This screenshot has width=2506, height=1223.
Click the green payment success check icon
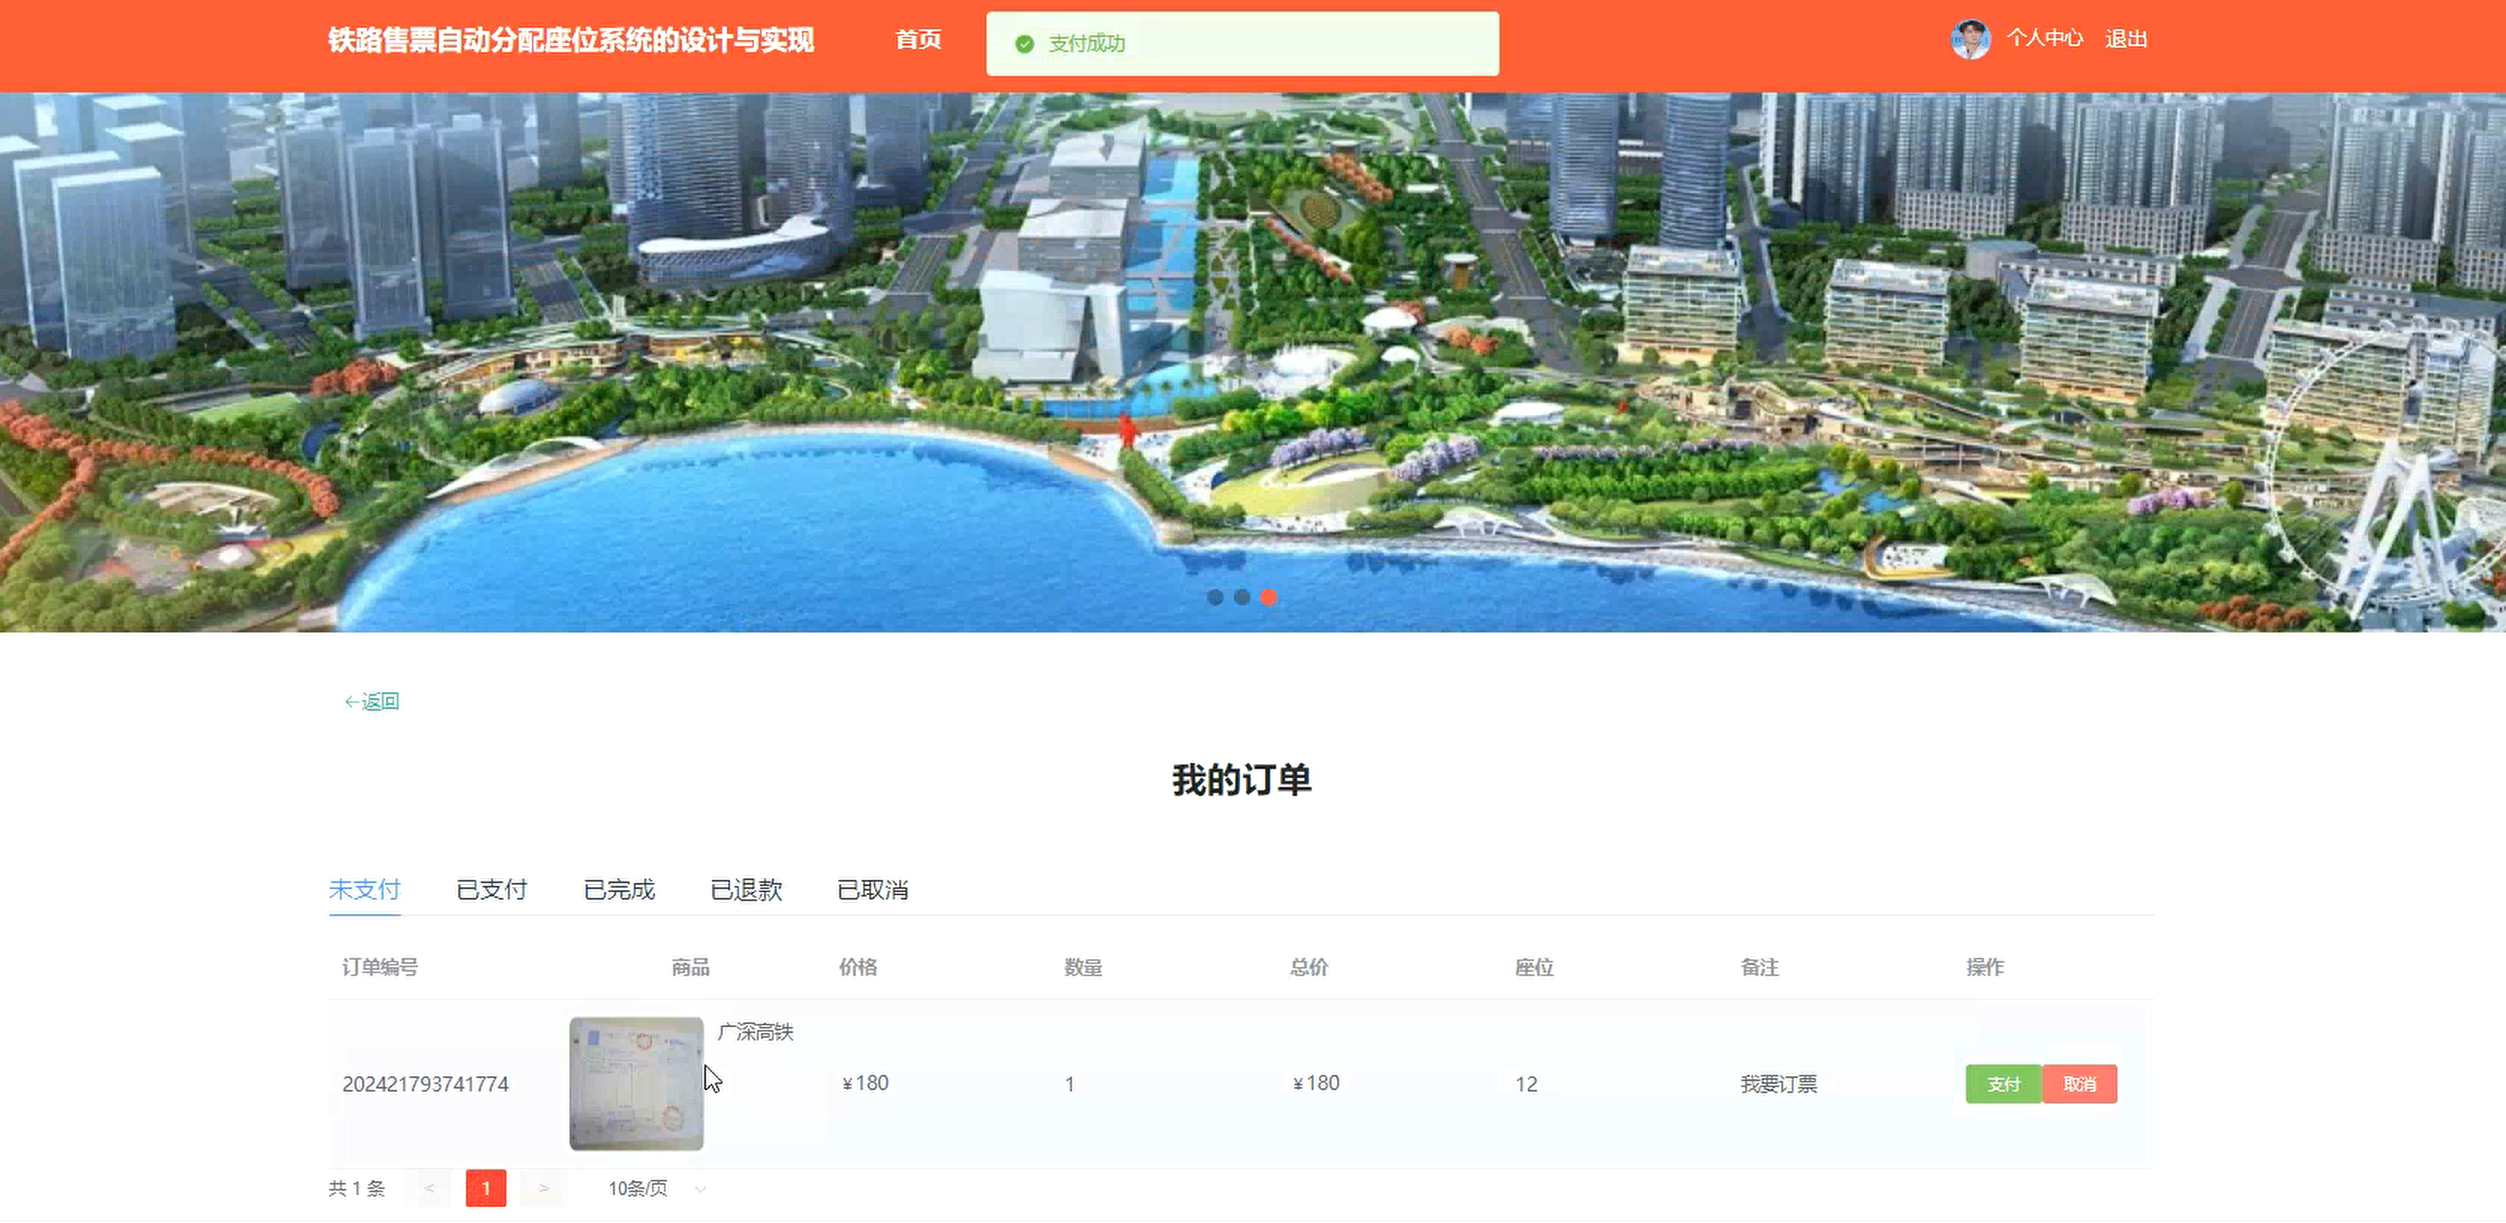(1024, 44)
